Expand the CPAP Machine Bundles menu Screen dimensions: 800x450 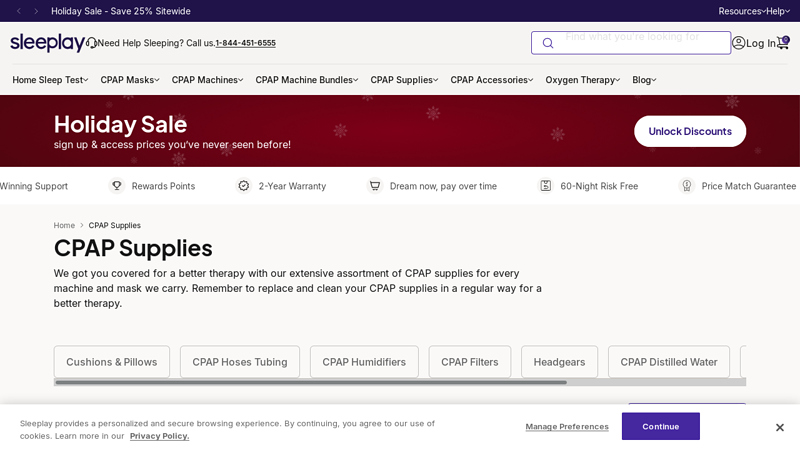pyautogui.click(x=307, y=80)
